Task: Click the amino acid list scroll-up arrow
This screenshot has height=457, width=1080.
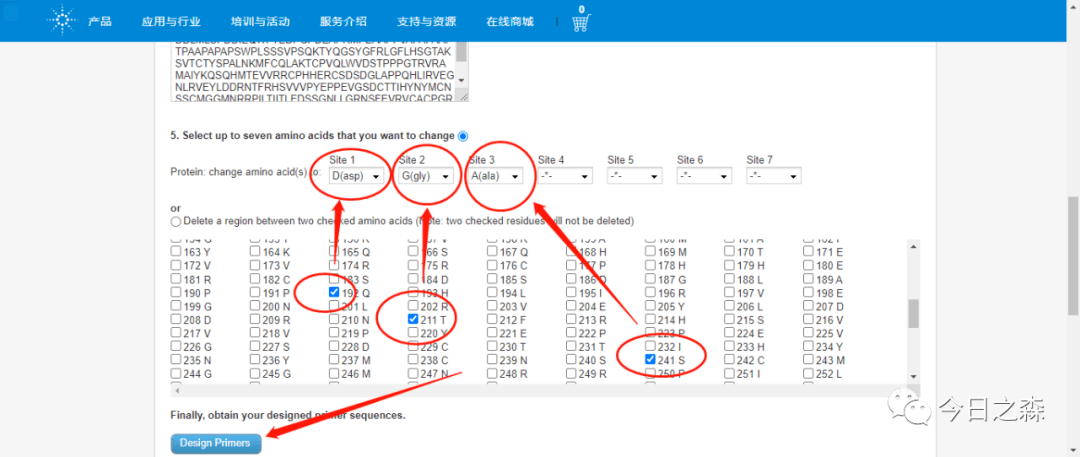Action: point(913,245)
